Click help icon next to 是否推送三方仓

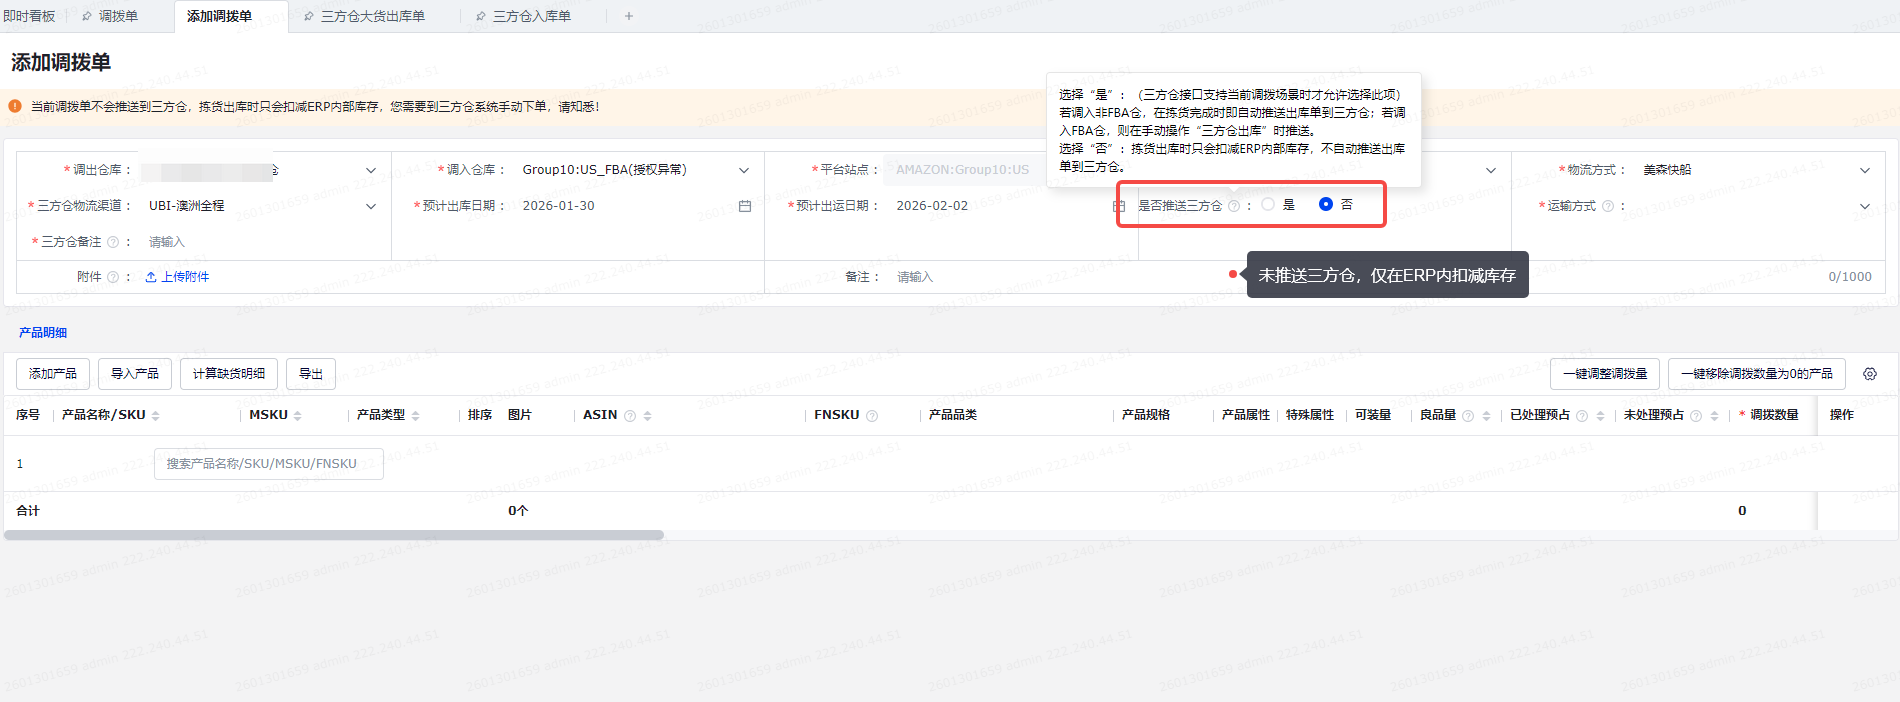click(1234, 206)
